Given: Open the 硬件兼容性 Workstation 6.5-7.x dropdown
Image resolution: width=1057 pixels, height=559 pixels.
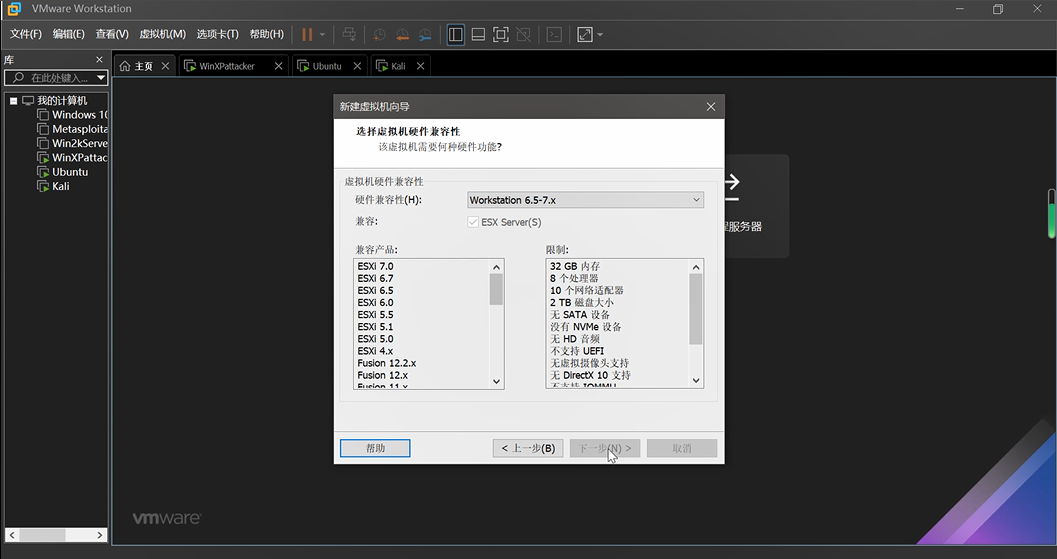Looking at the screenshot, I should (585, 200).
